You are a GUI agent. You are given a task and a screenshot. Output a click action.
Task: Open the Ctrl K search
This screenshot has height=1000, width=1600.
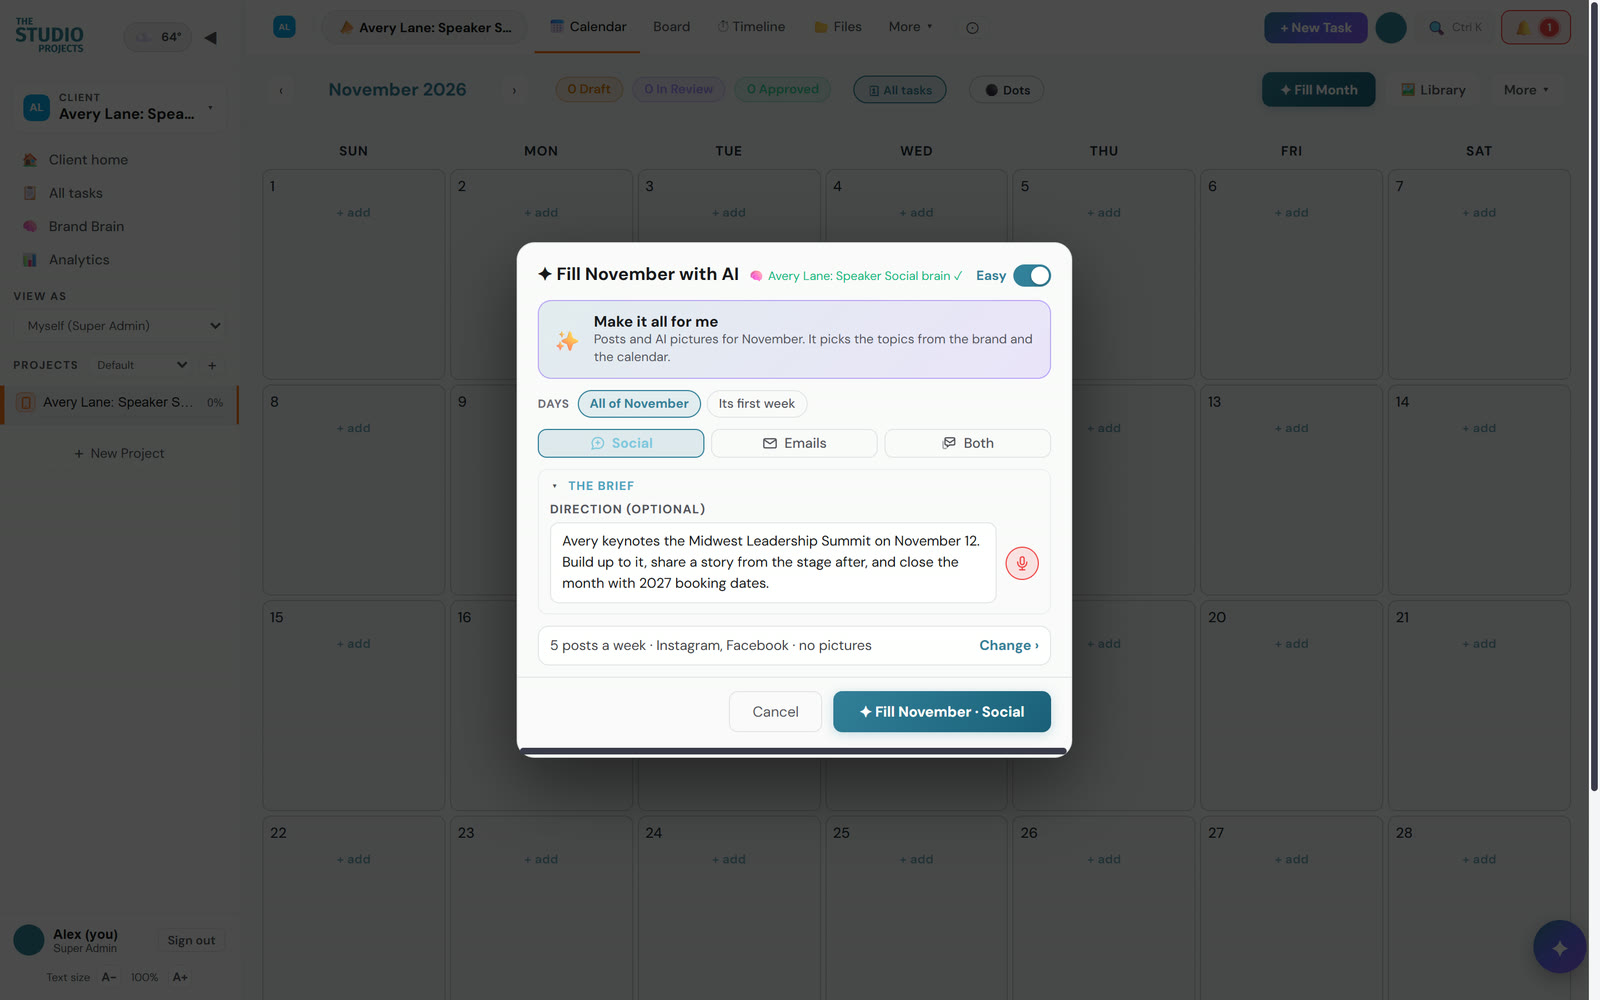pyautogui.click(x=1455, y=27)
